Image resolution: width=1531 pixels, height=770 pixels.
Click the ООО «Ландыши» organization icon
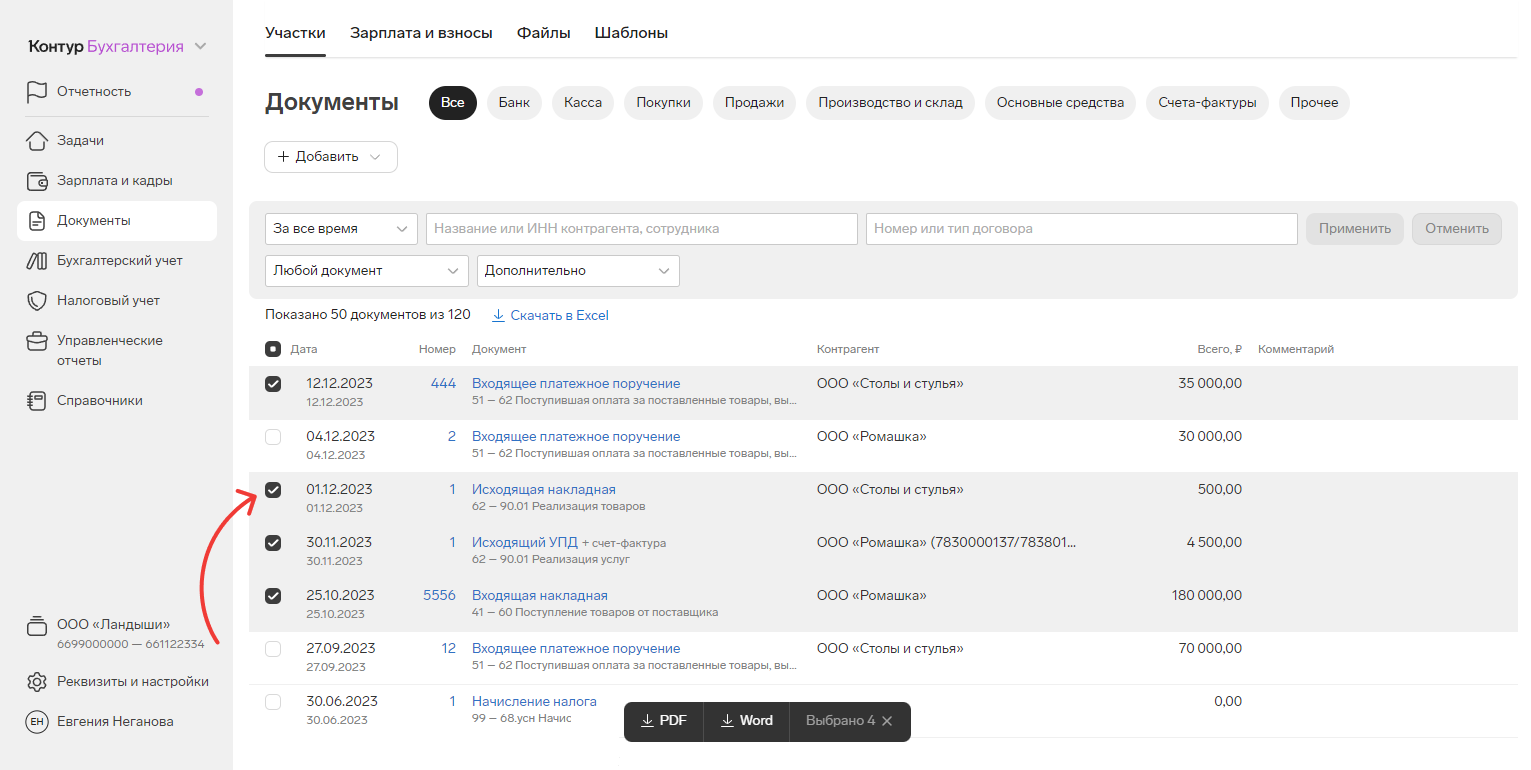point(37,627)
